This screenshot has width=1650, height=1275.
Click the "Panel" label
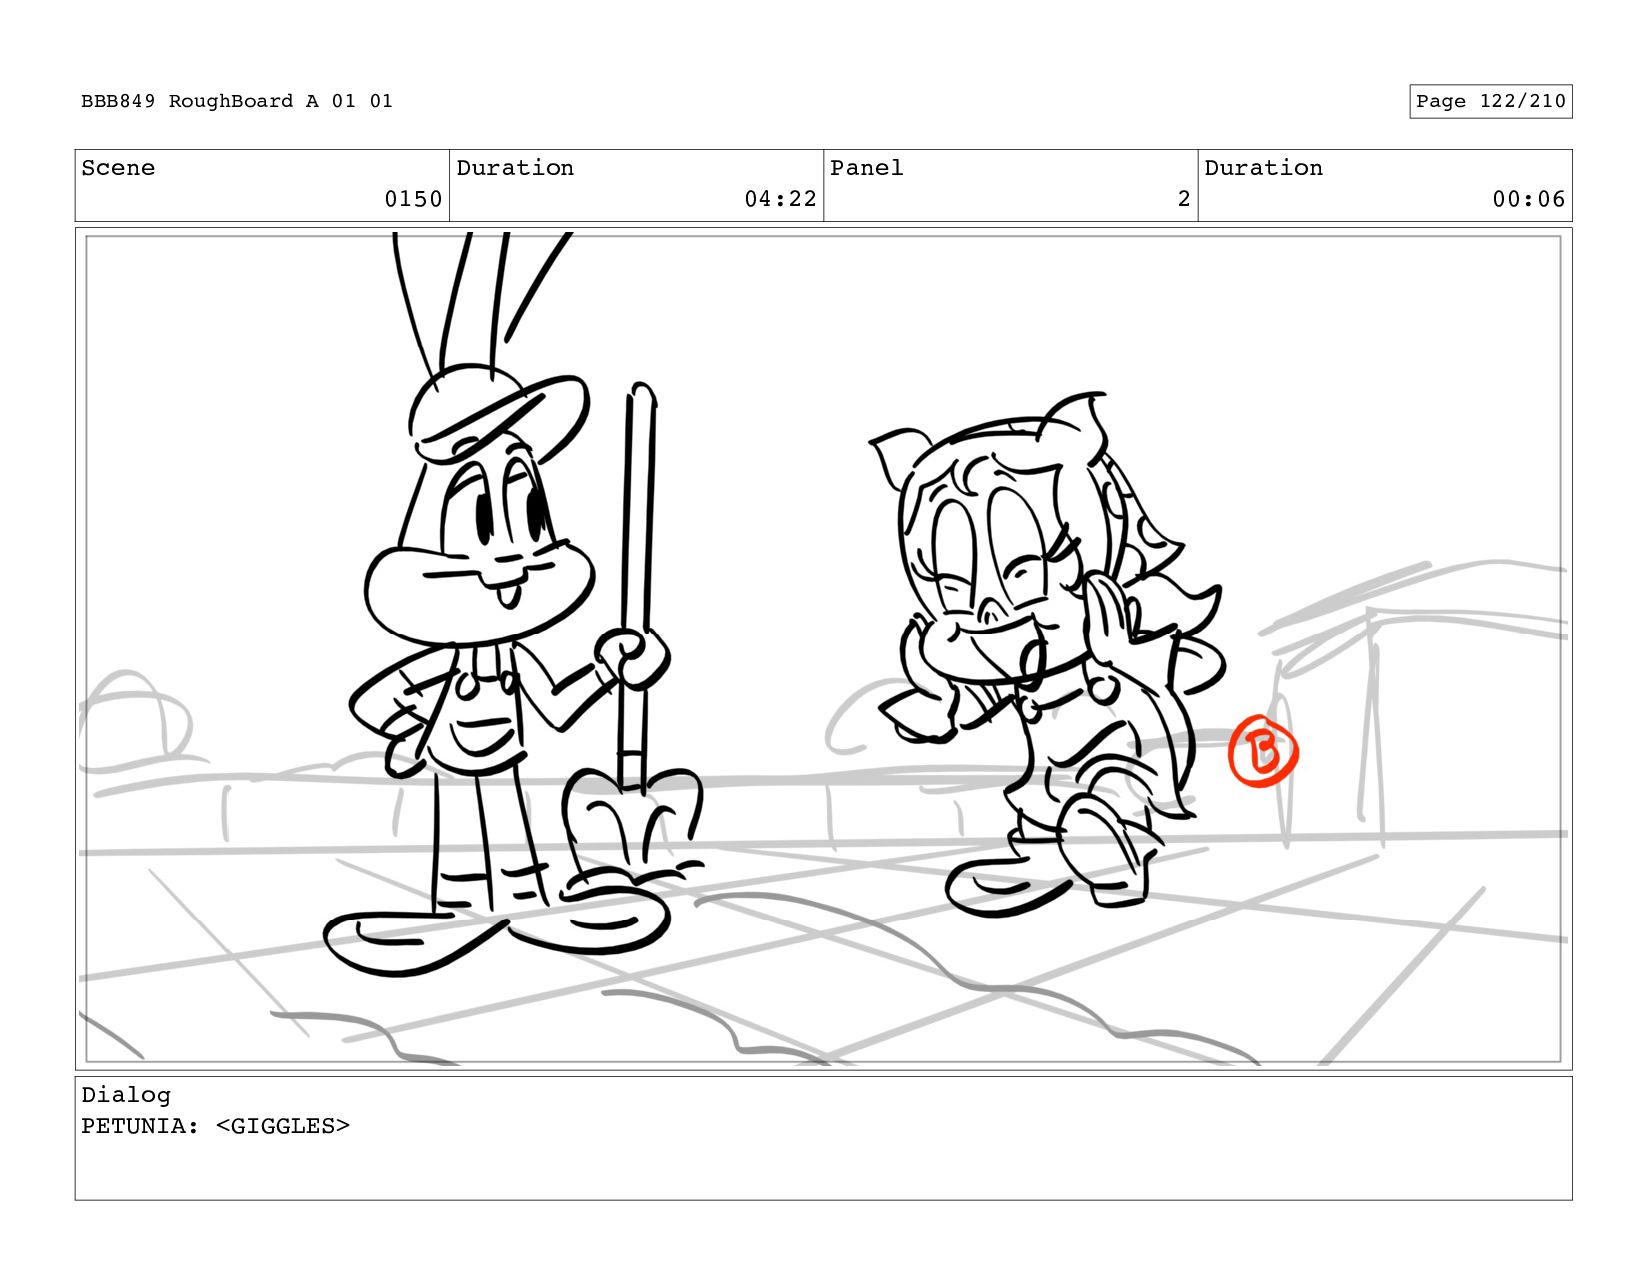coord(867,168)
